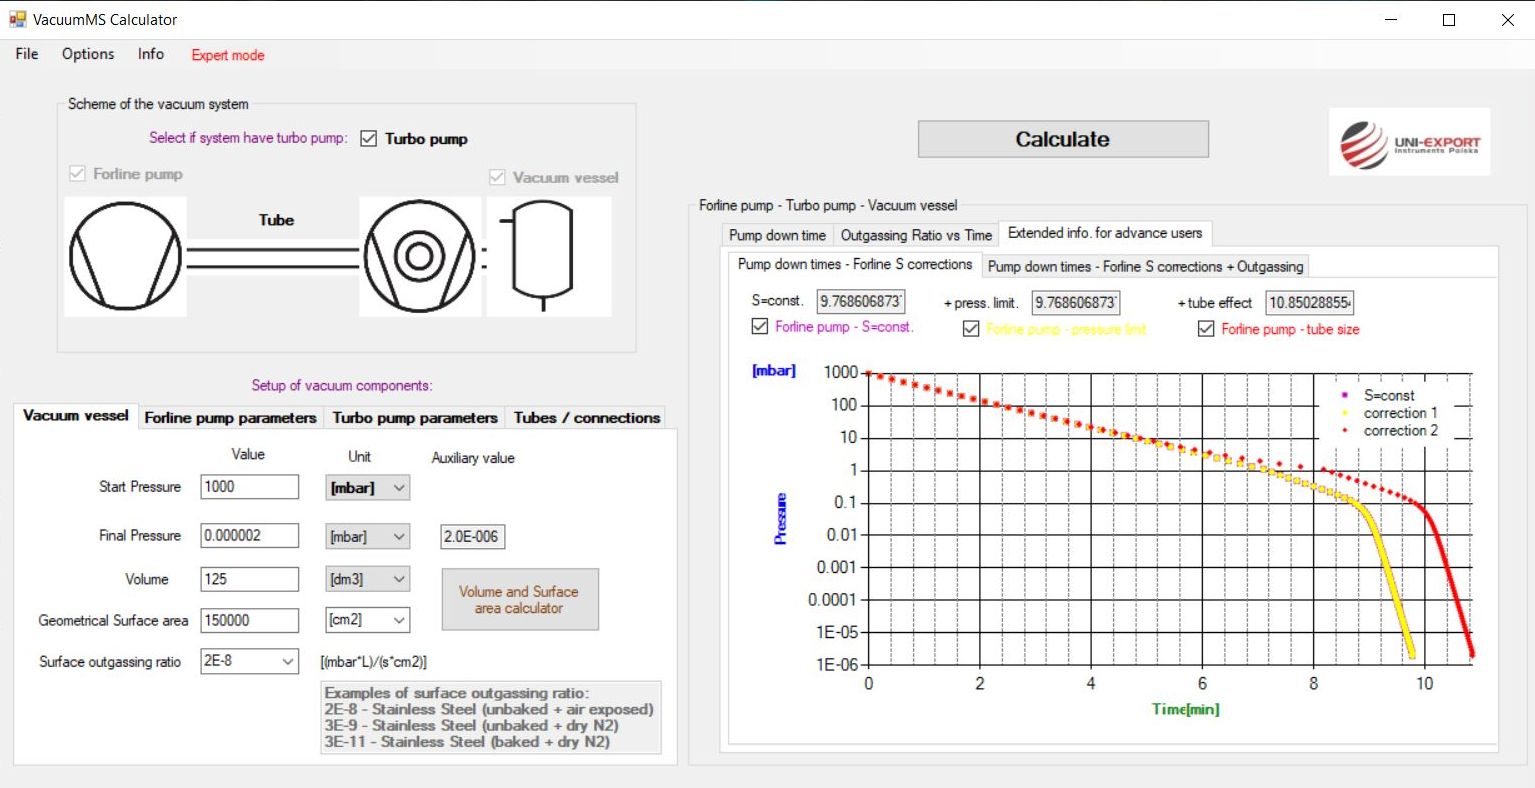This screenshot has height=788, width=1535.
Task: Click the [mbar] axis unit label
Action: (x=774, y=370)
